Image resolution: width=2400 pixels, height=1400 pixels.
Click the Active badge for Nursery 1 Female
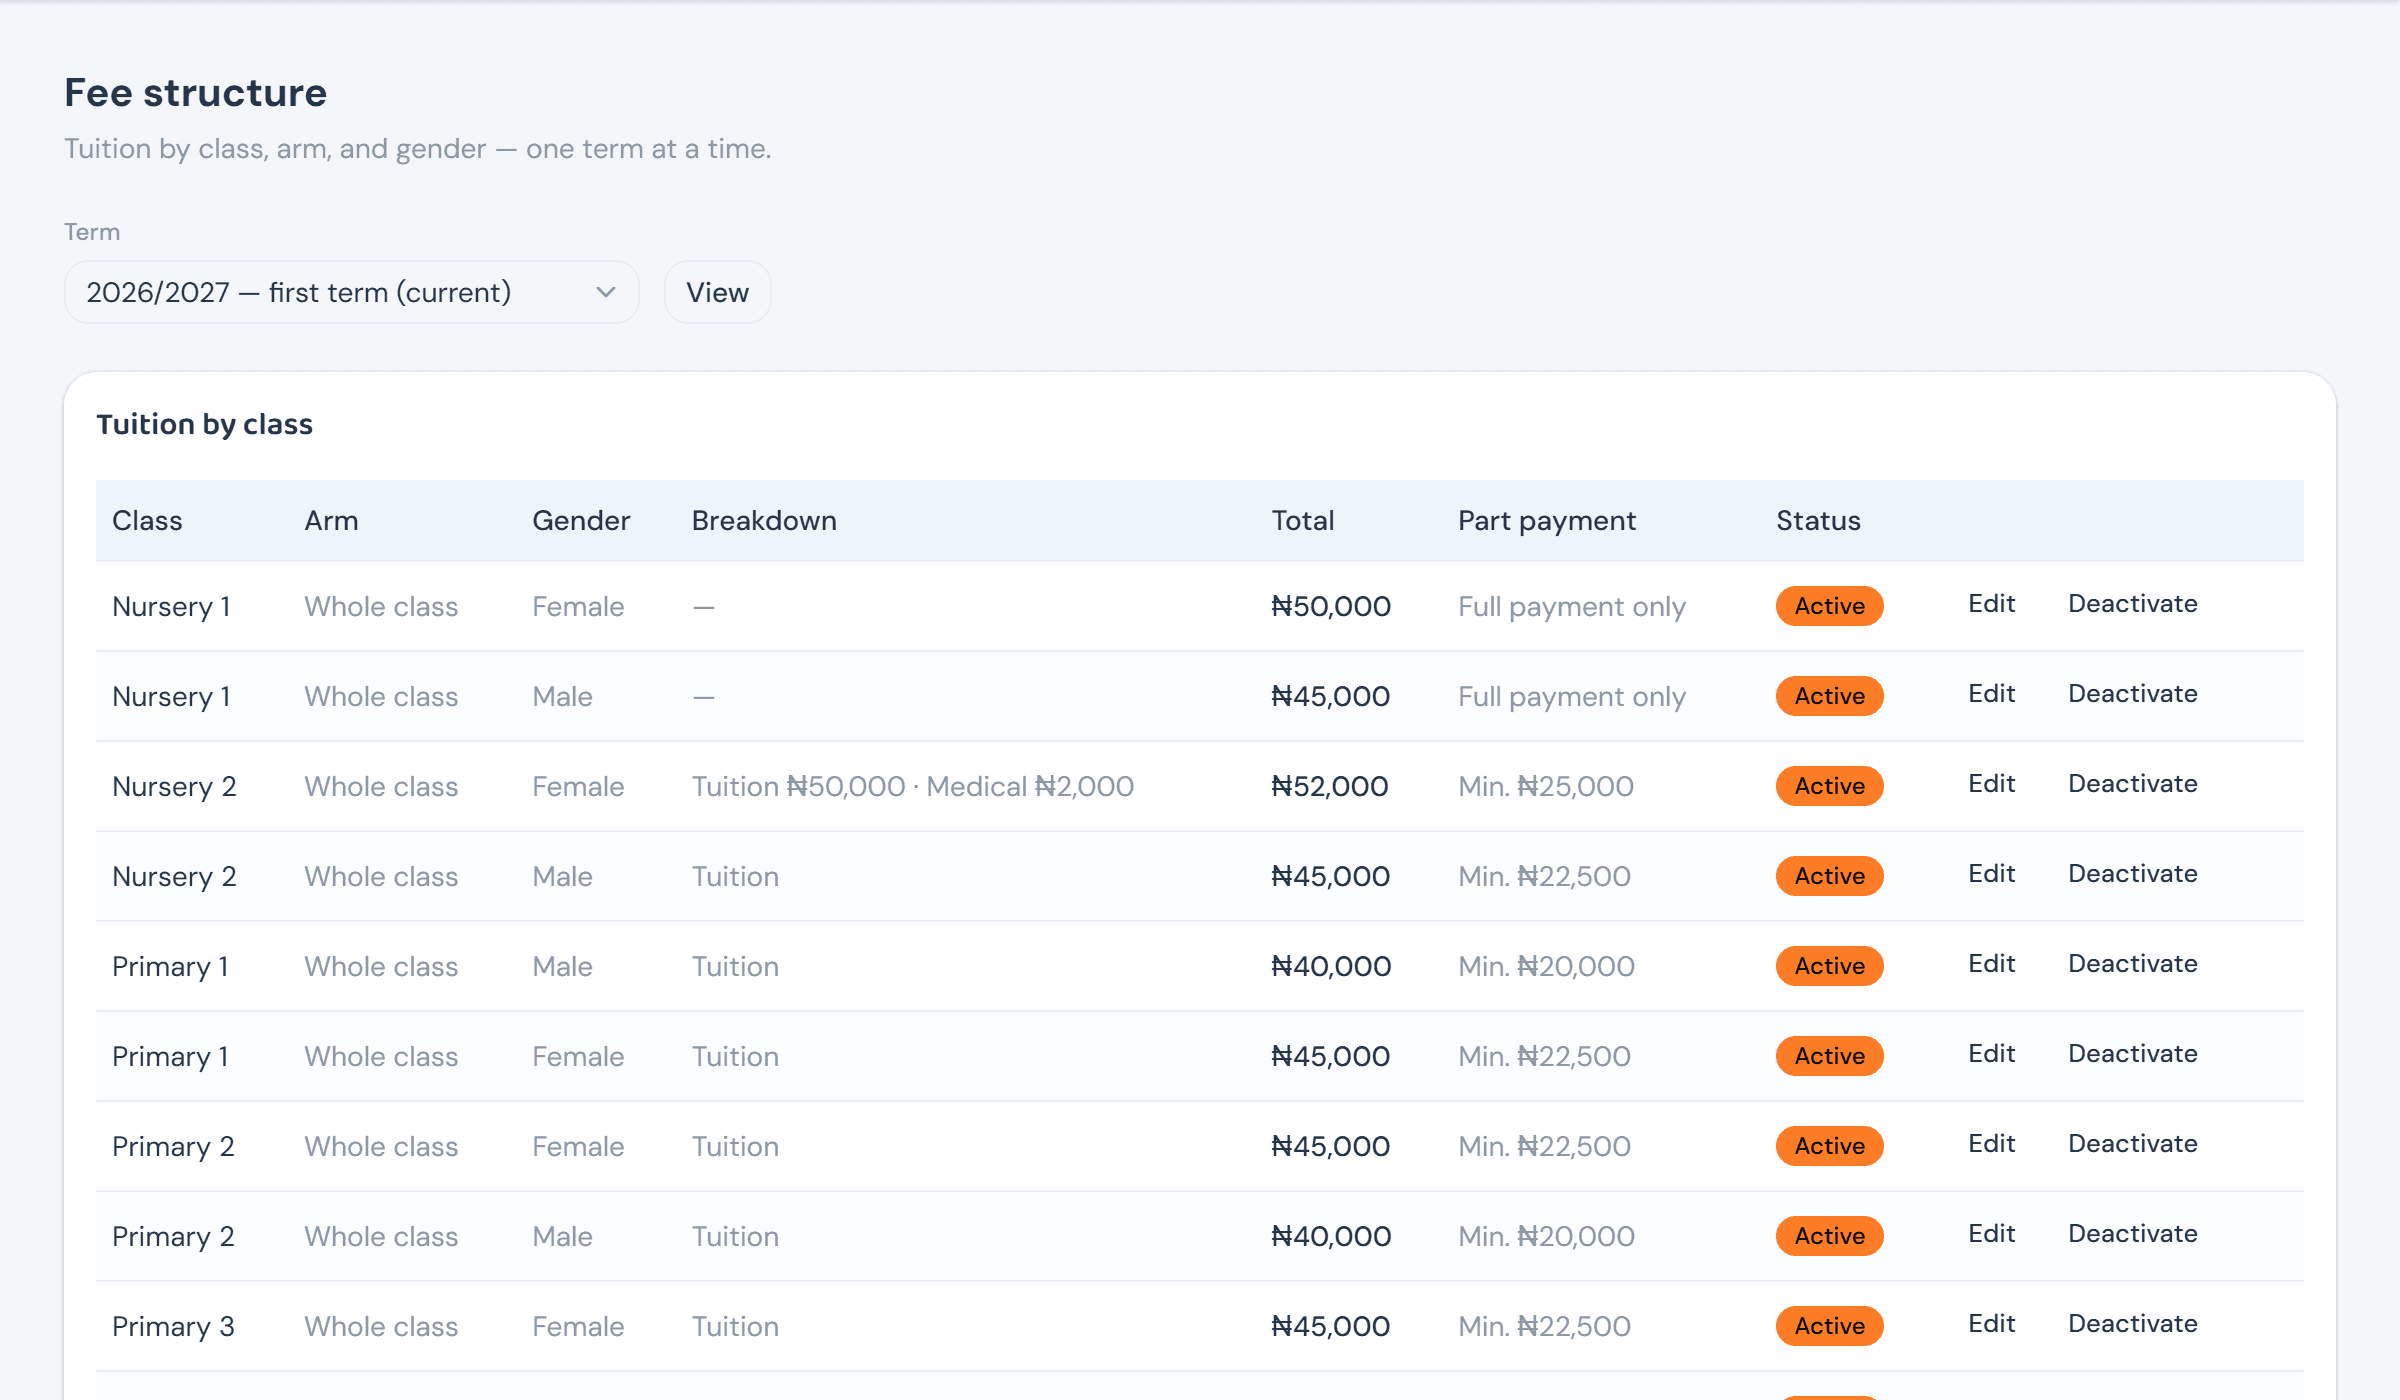(x=1829, y=606)
